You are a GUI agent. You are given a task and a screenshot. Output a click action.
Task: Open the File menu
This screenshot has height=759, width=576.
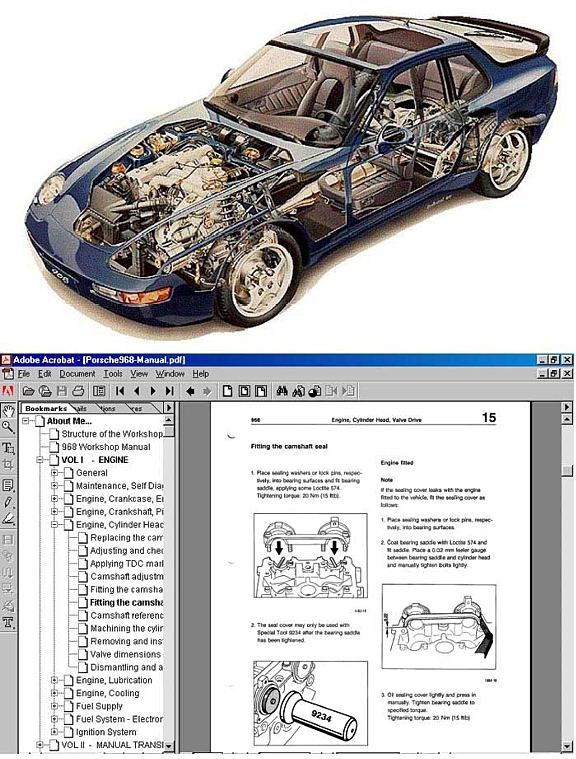tap(24, 374)
